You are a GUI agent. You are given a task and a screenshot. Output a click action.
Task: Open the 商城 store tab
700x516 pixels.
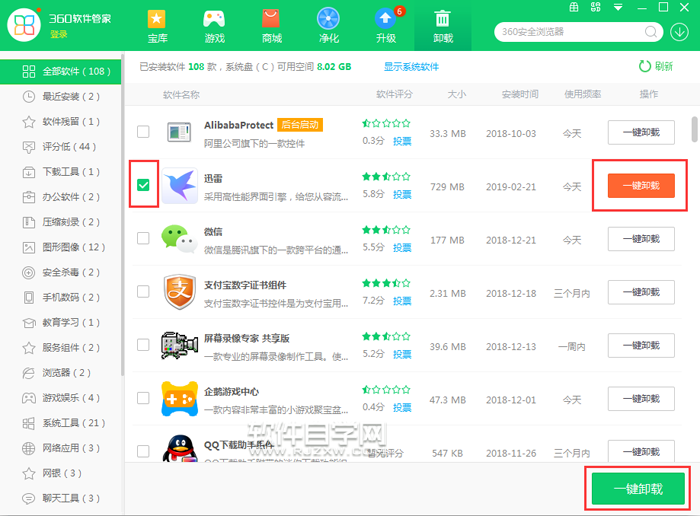coord(271,26)
